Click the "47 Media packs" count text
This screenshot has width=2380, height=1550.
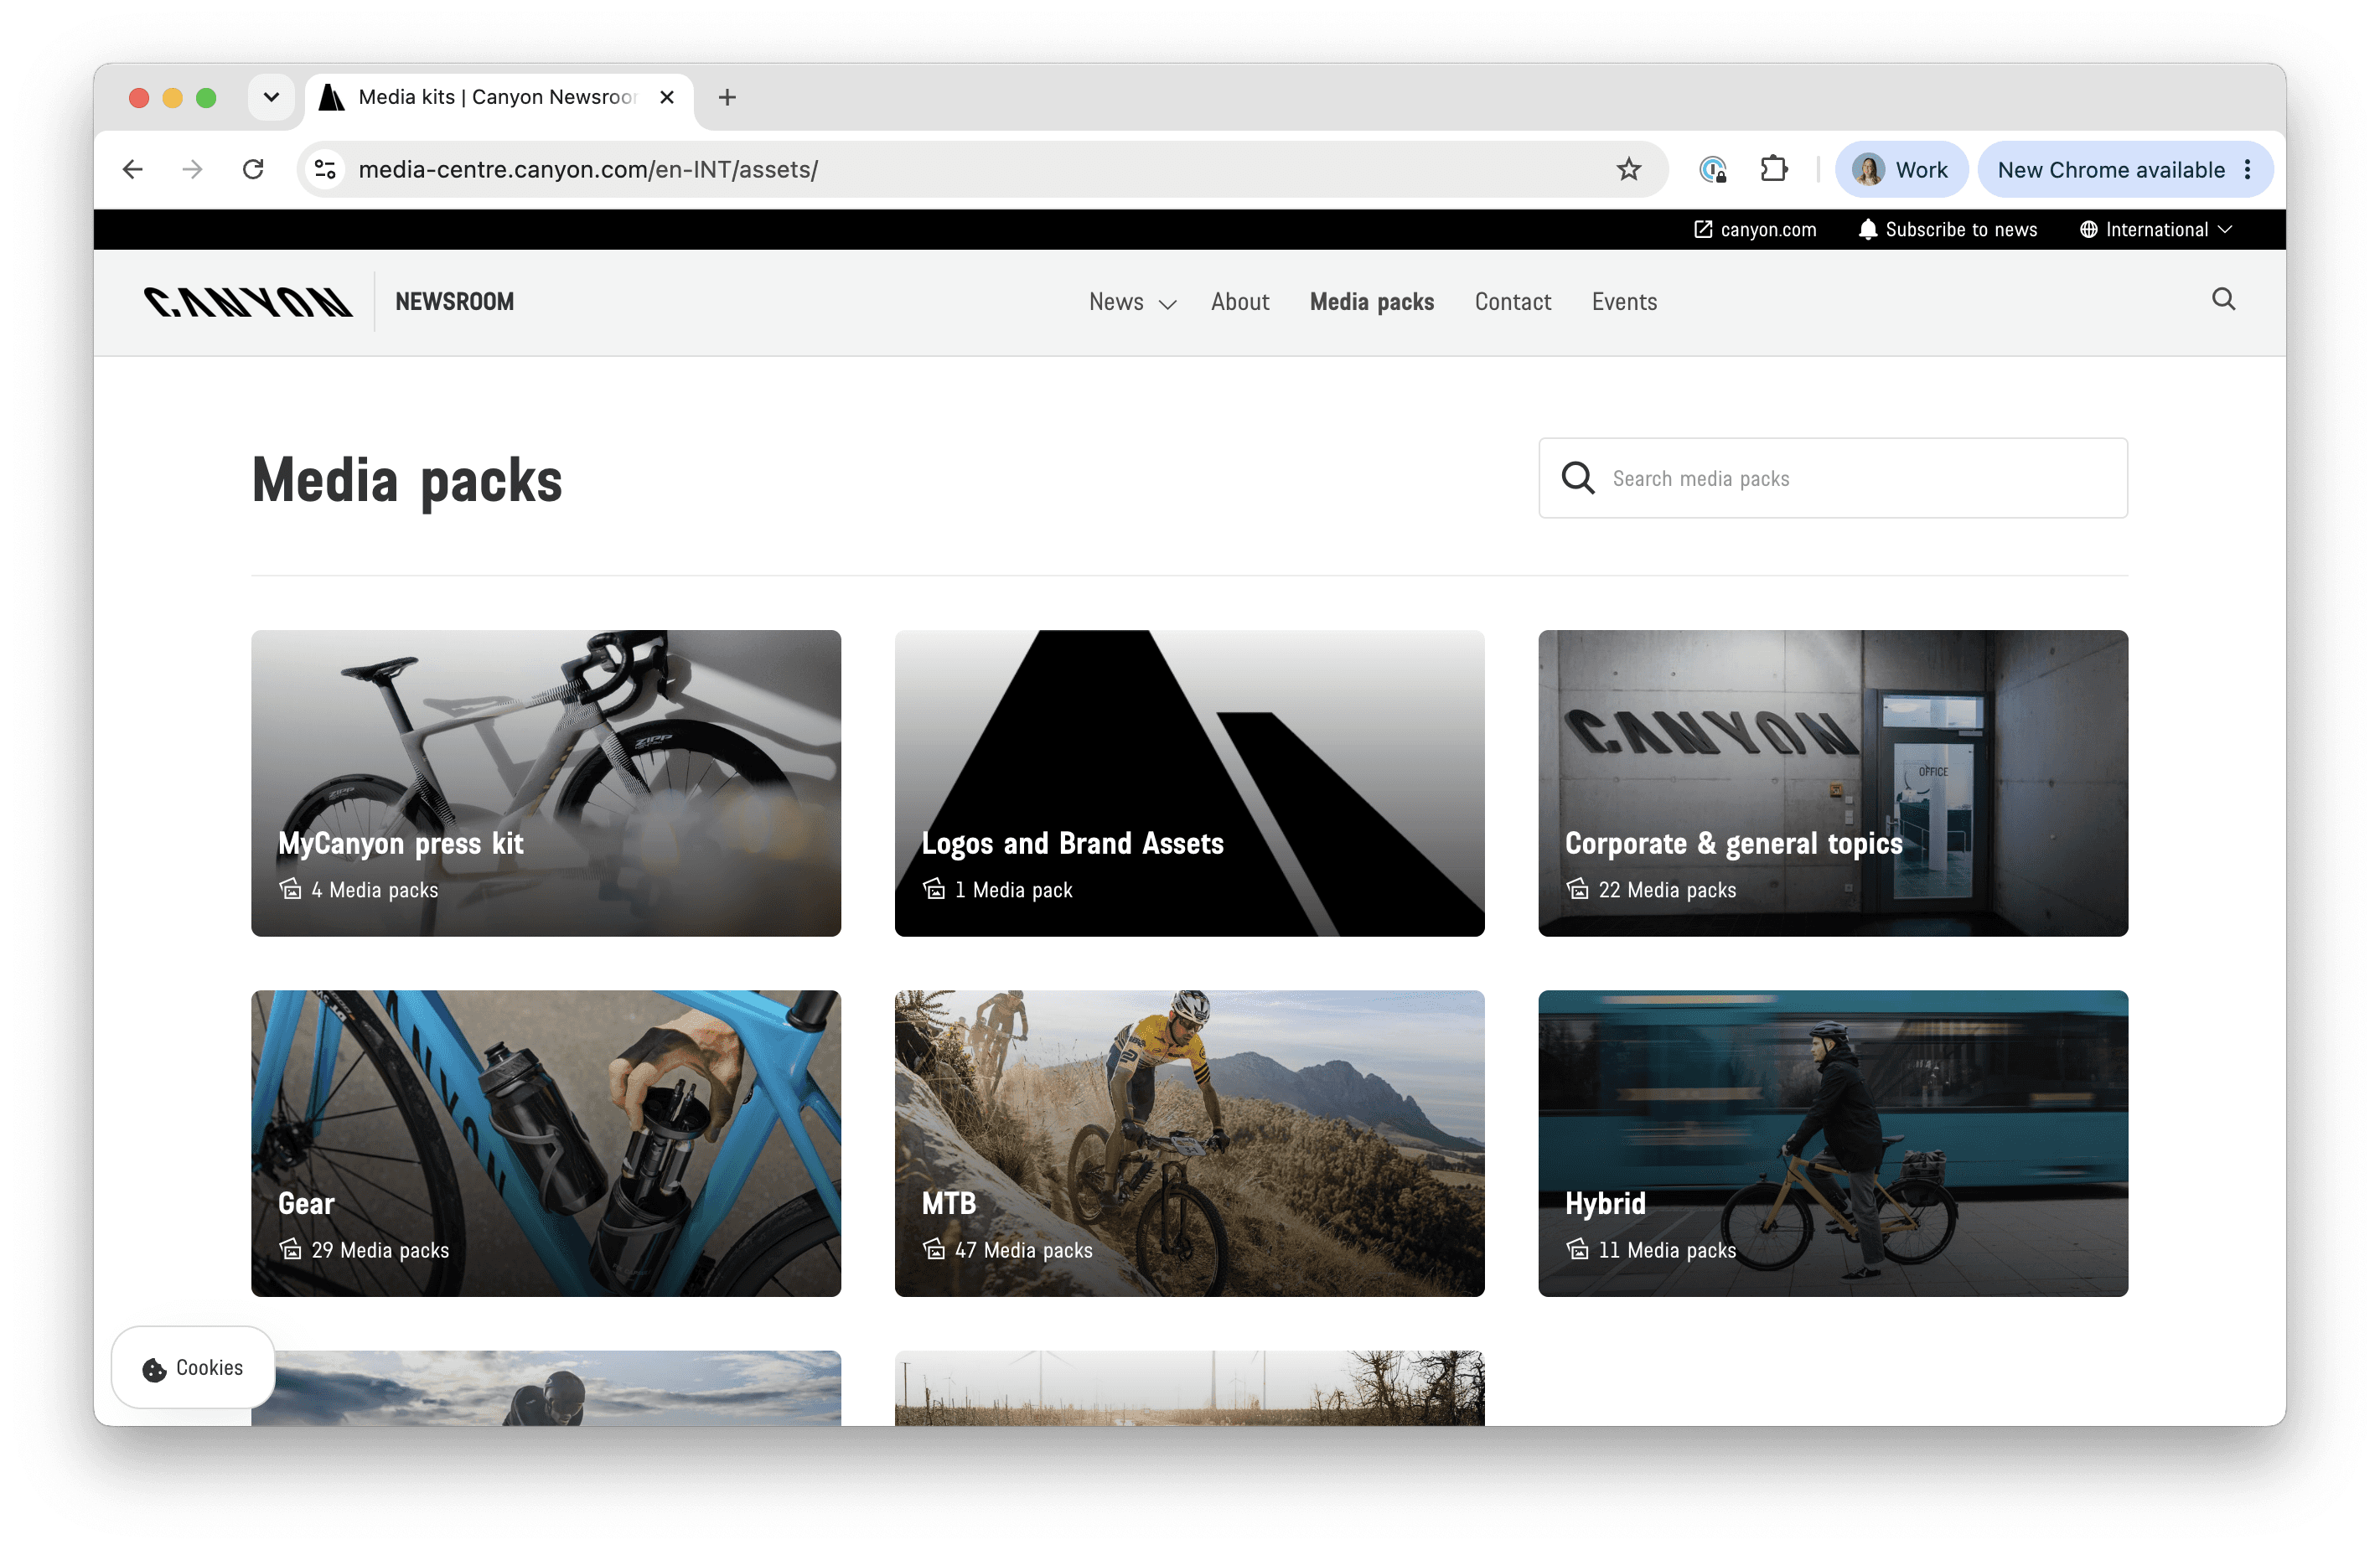1024,1250
